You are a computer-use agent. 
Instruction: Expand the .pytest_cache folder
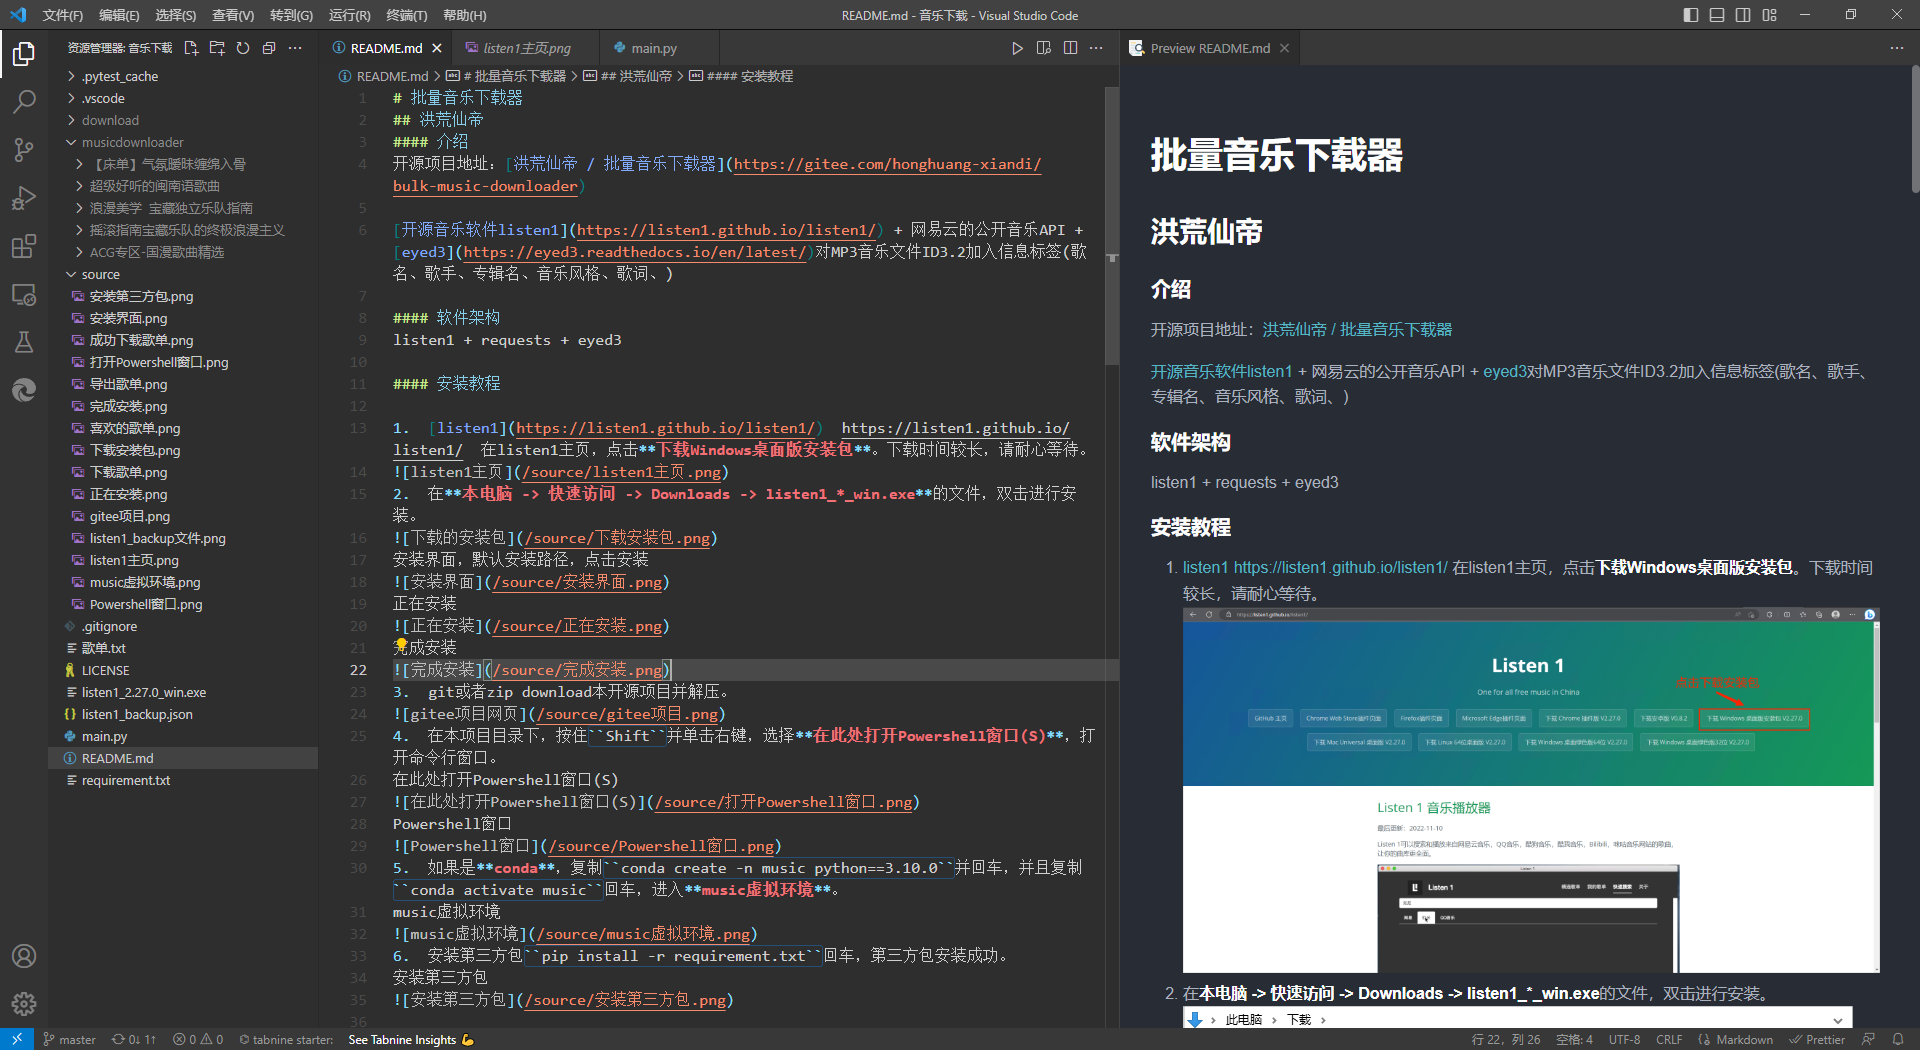click(183, 76)
